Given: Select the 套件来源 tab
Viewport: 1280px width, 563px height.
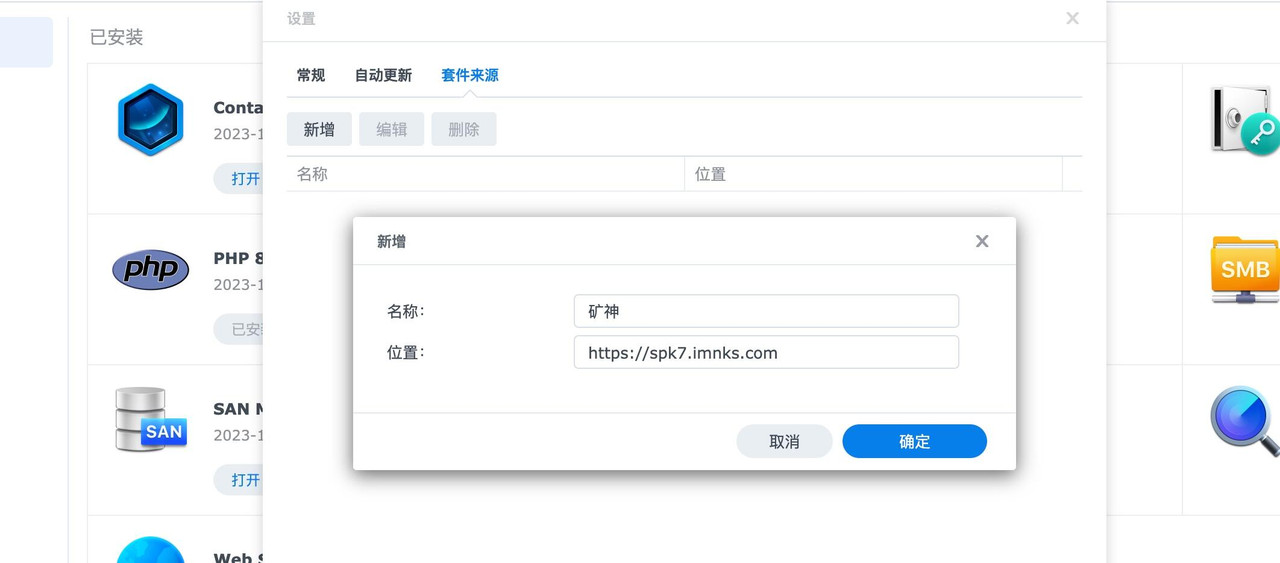Looking at the screenshot, I should [470, 75].
